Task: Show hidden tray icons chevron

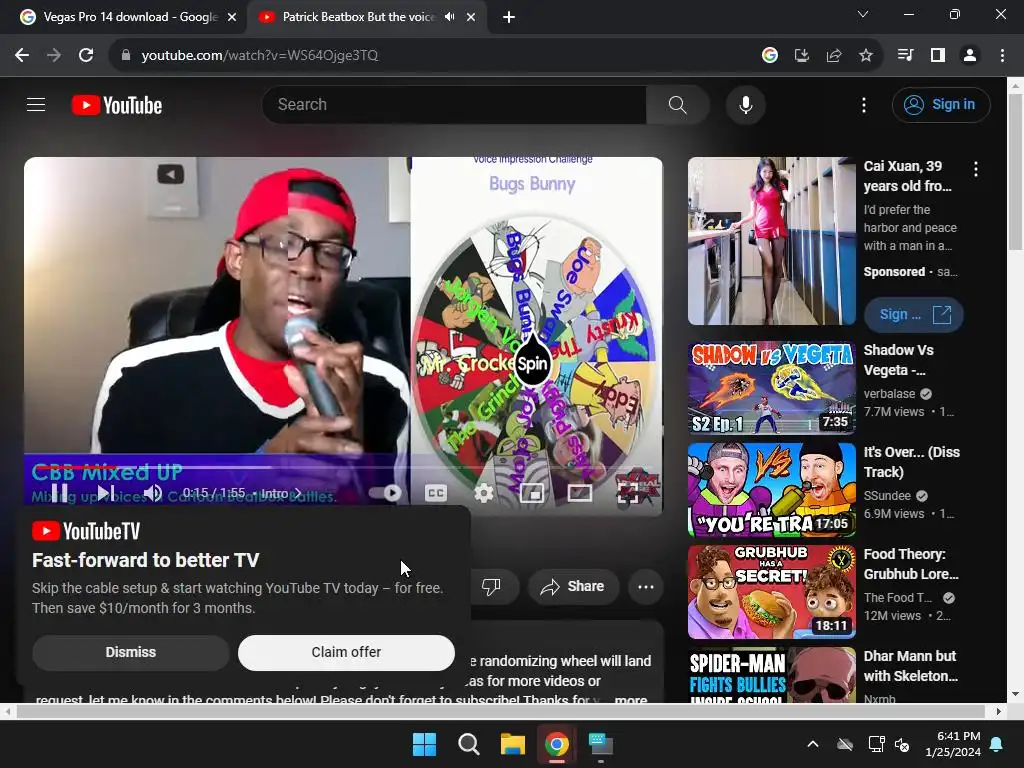Action: [x=812, y=744]
